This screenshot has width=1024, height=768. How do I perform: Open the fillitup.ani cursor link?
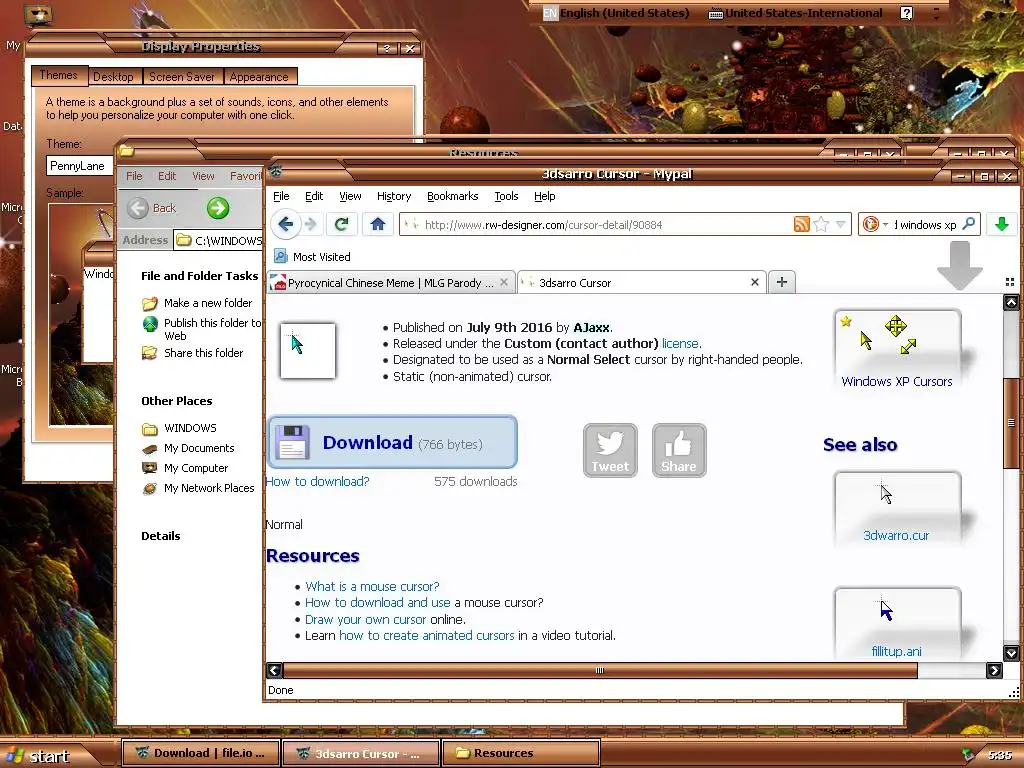pyautogui.click(x=897, y=651)
